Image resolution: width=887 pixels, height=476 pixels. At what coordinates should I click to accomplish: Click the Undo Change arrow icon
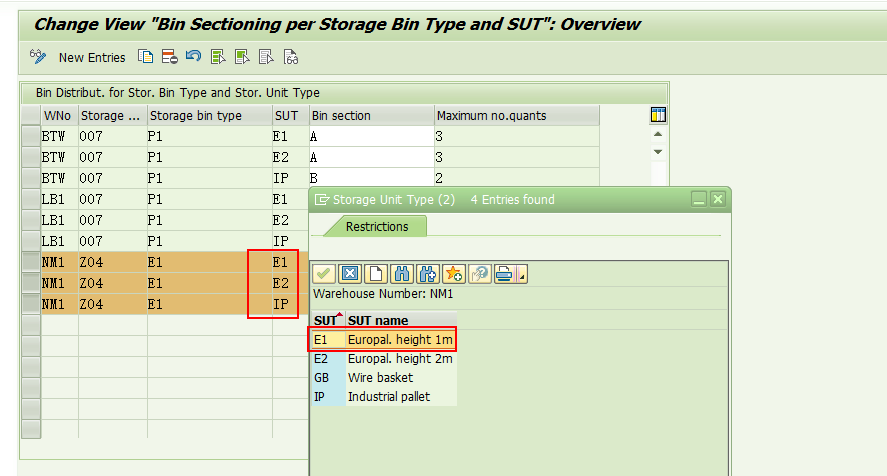point(193,56)
